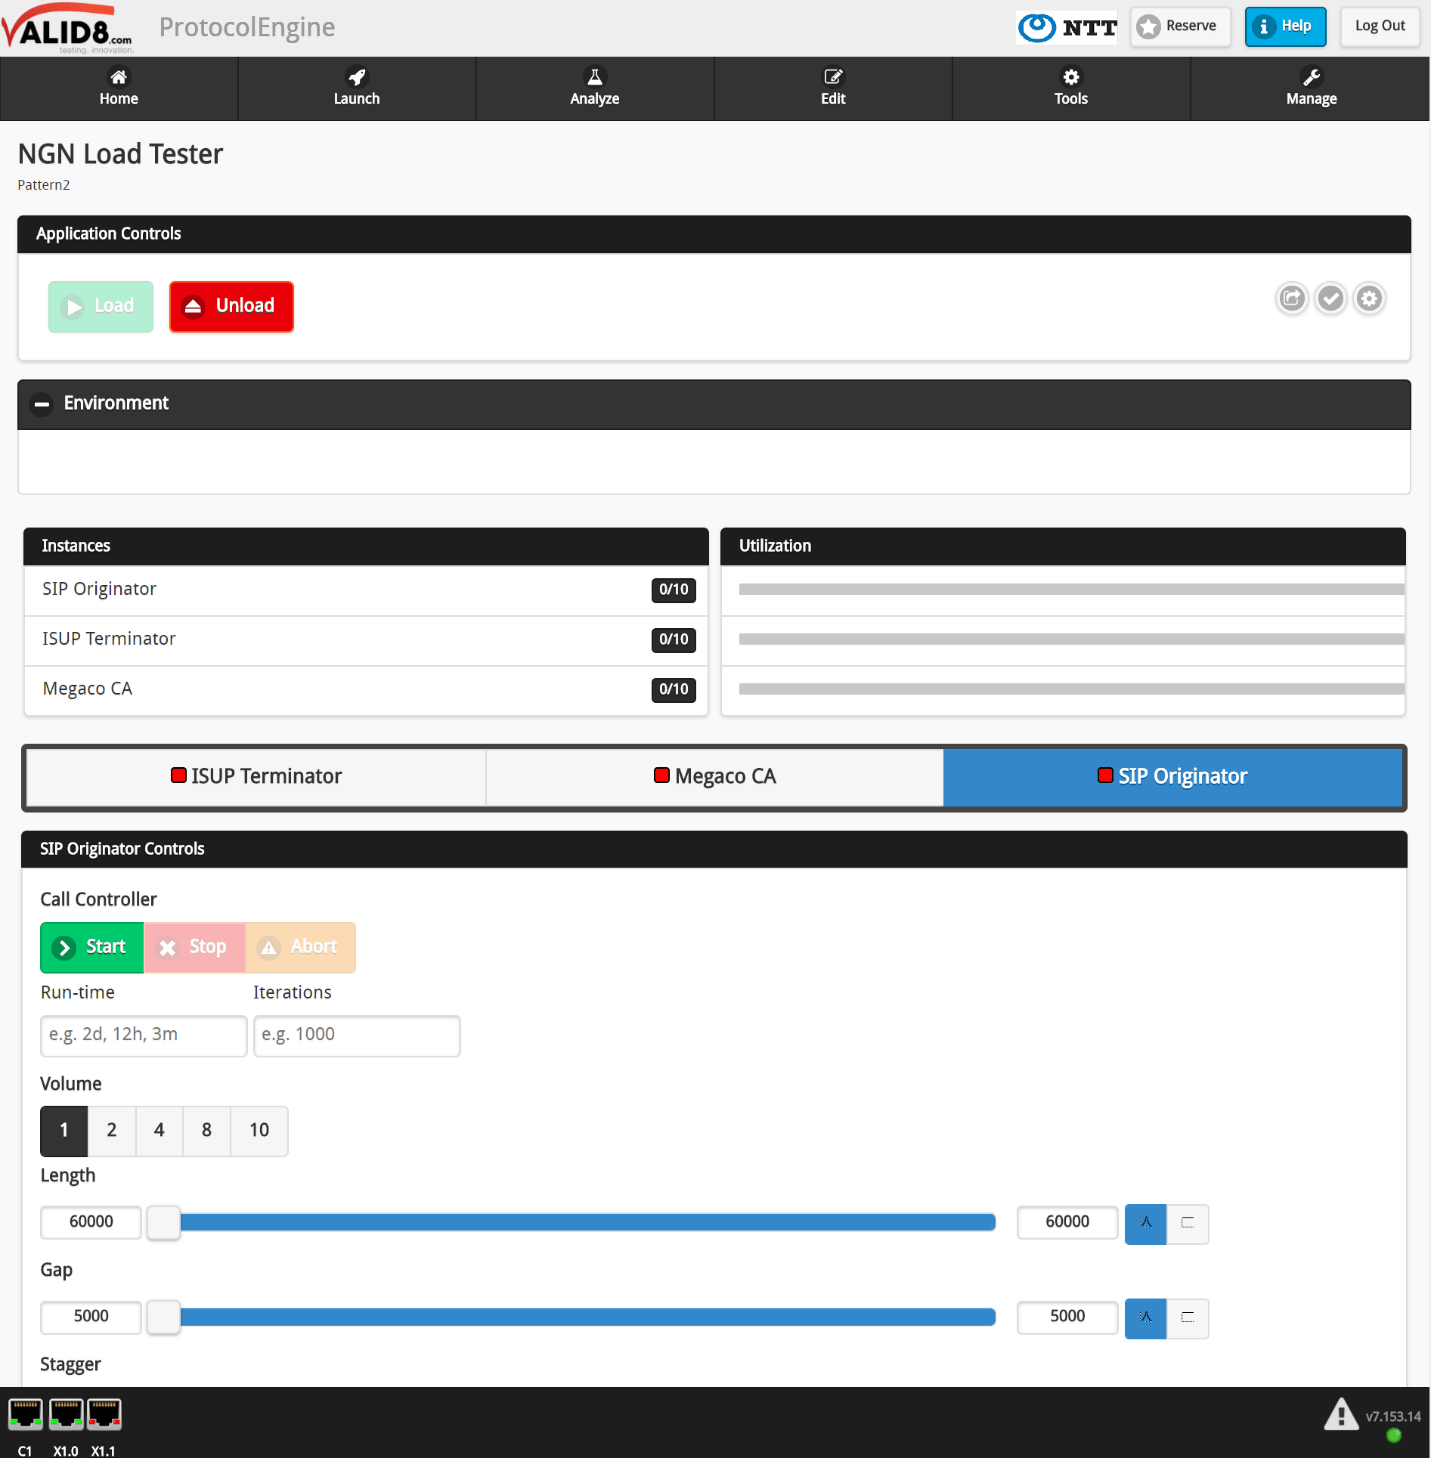Click the Valid8 logo
Viewport: 1431px width, 1458px height.
(x=67, y=28)
